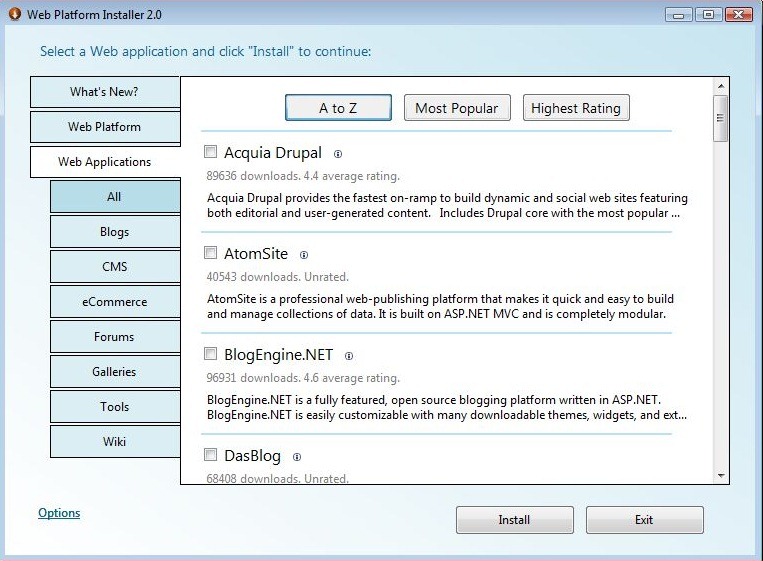This screenshot has height=561, width=763.
Task: Open the What's New? tab
Action: [x=105, y=92]
